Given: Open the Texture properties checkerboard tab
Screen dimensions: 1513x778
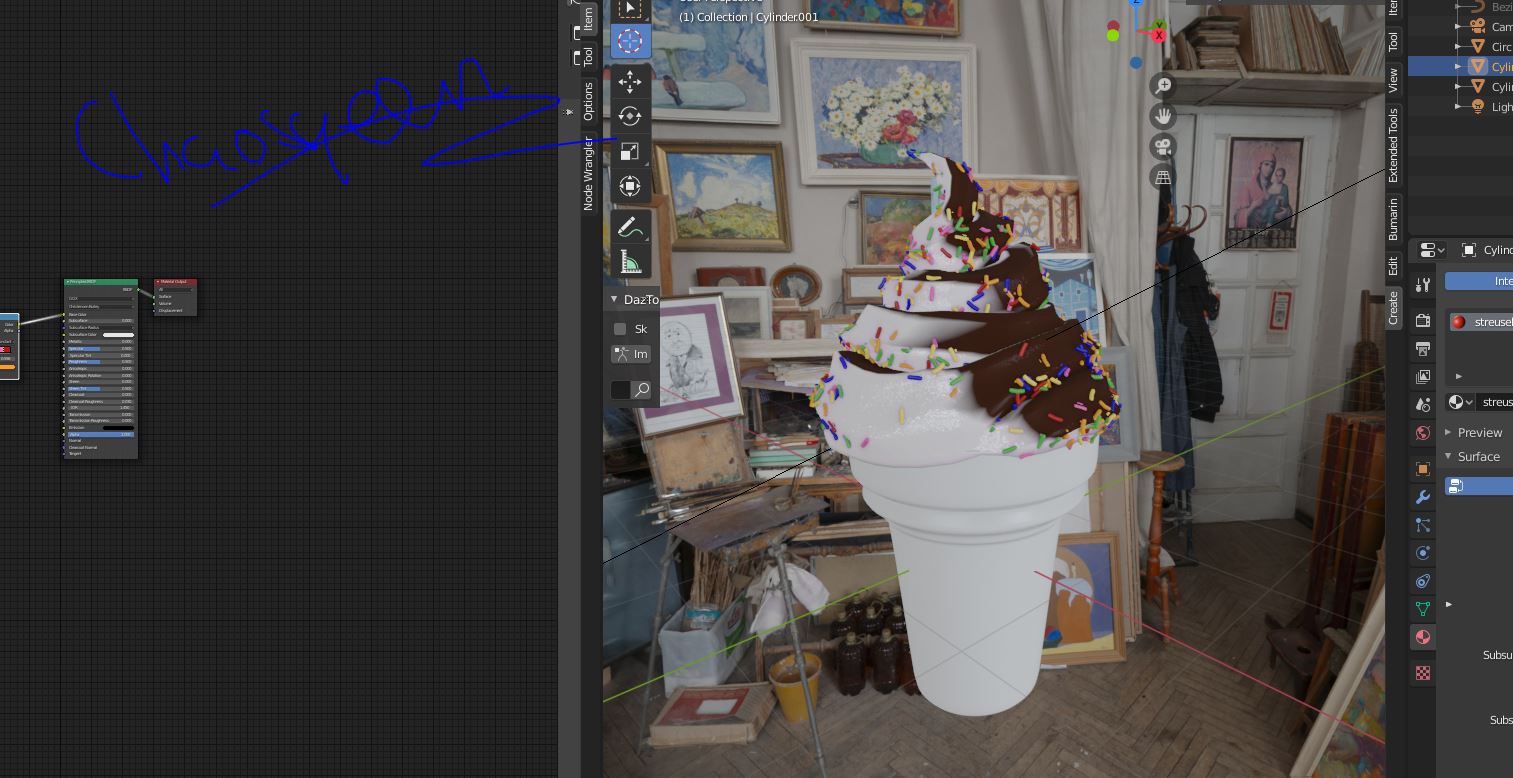Looking at the screenshot, I should 1423,673.
